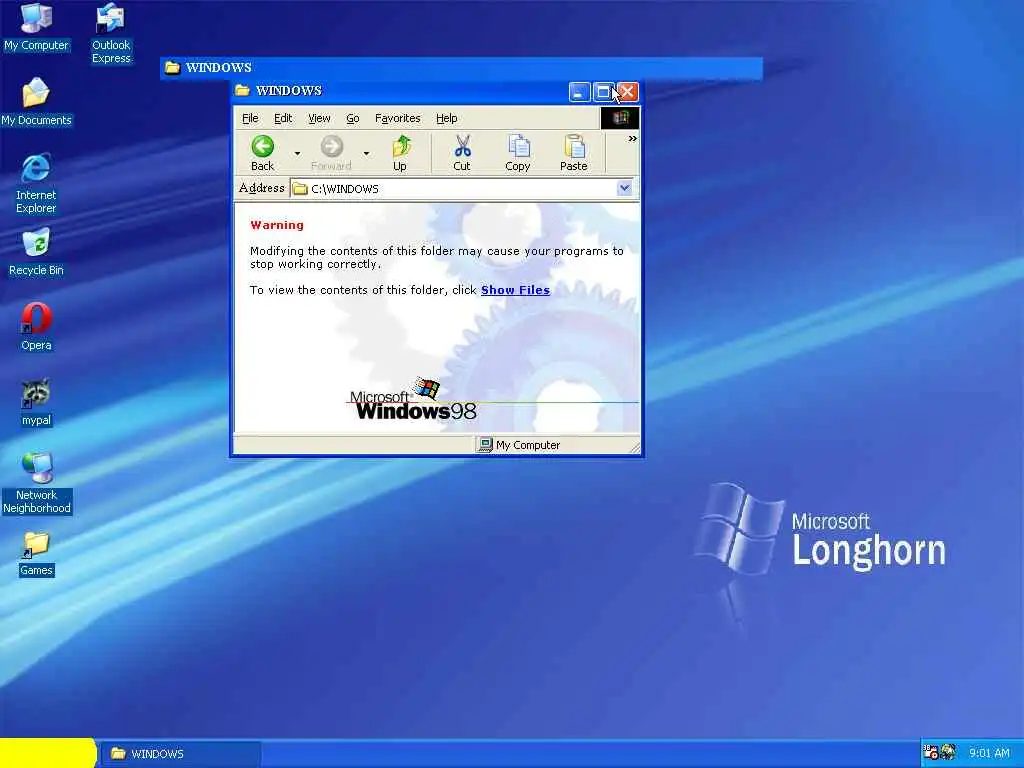
Task: Open the Help menu
Action: (447, 118)
